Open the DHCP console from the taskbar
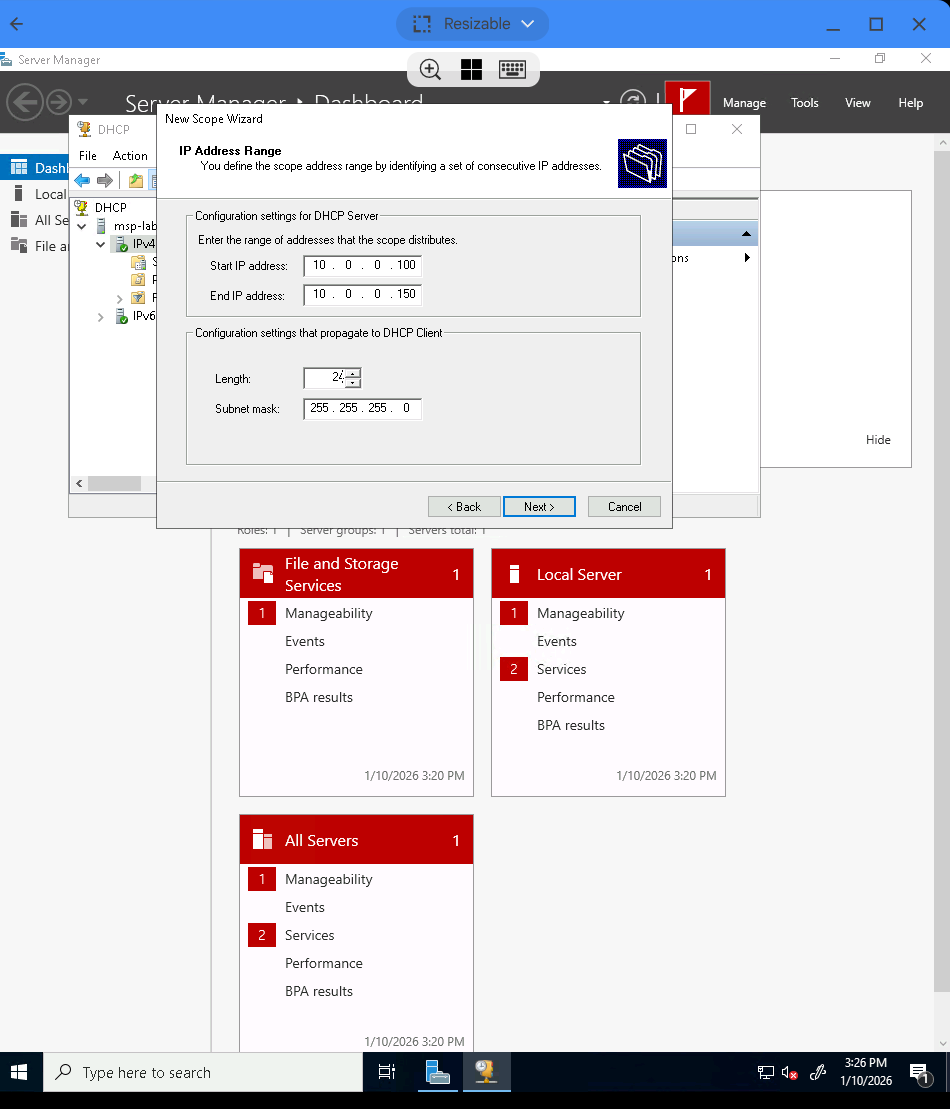The image size is (950, 1109). (x=486, y=1071)
